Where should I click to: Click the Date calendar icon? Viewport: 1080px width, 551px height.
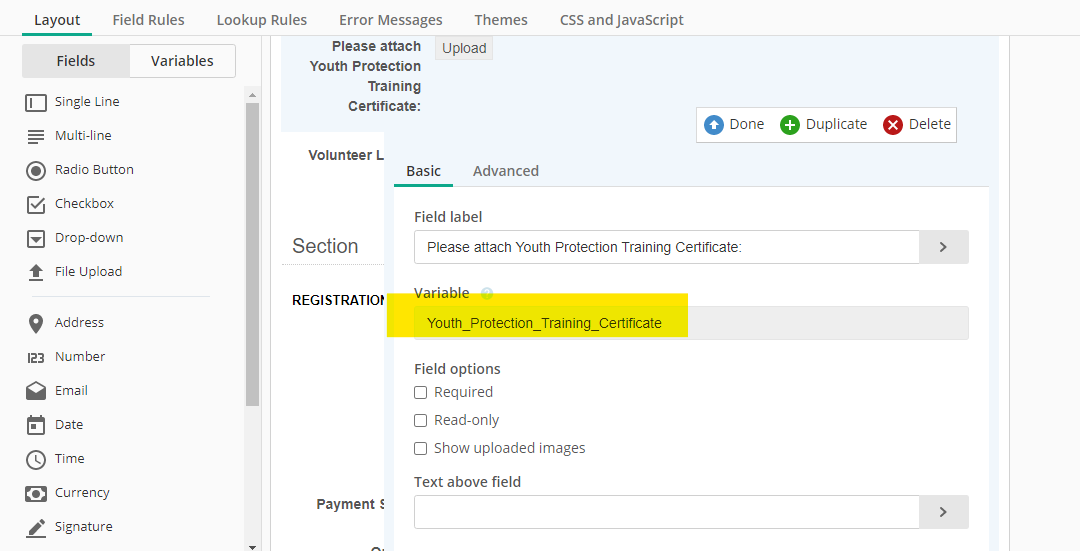tap(36, 425)
